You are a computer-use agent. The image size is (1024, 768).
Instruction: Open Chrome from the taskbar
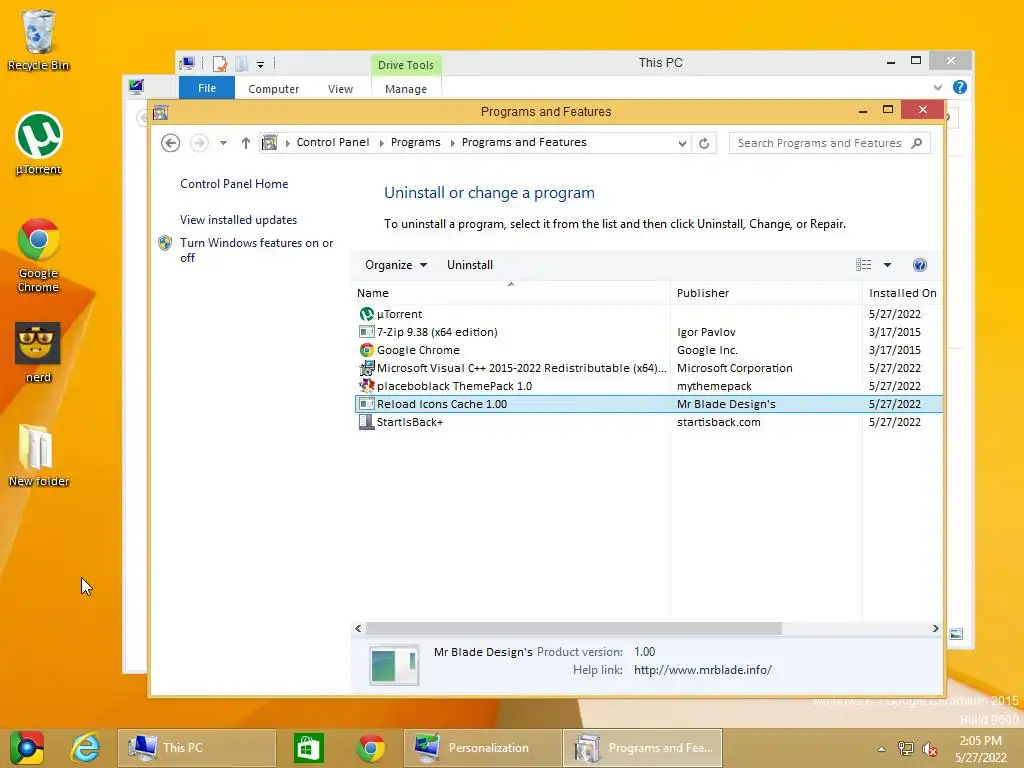[x=370, y=748]
